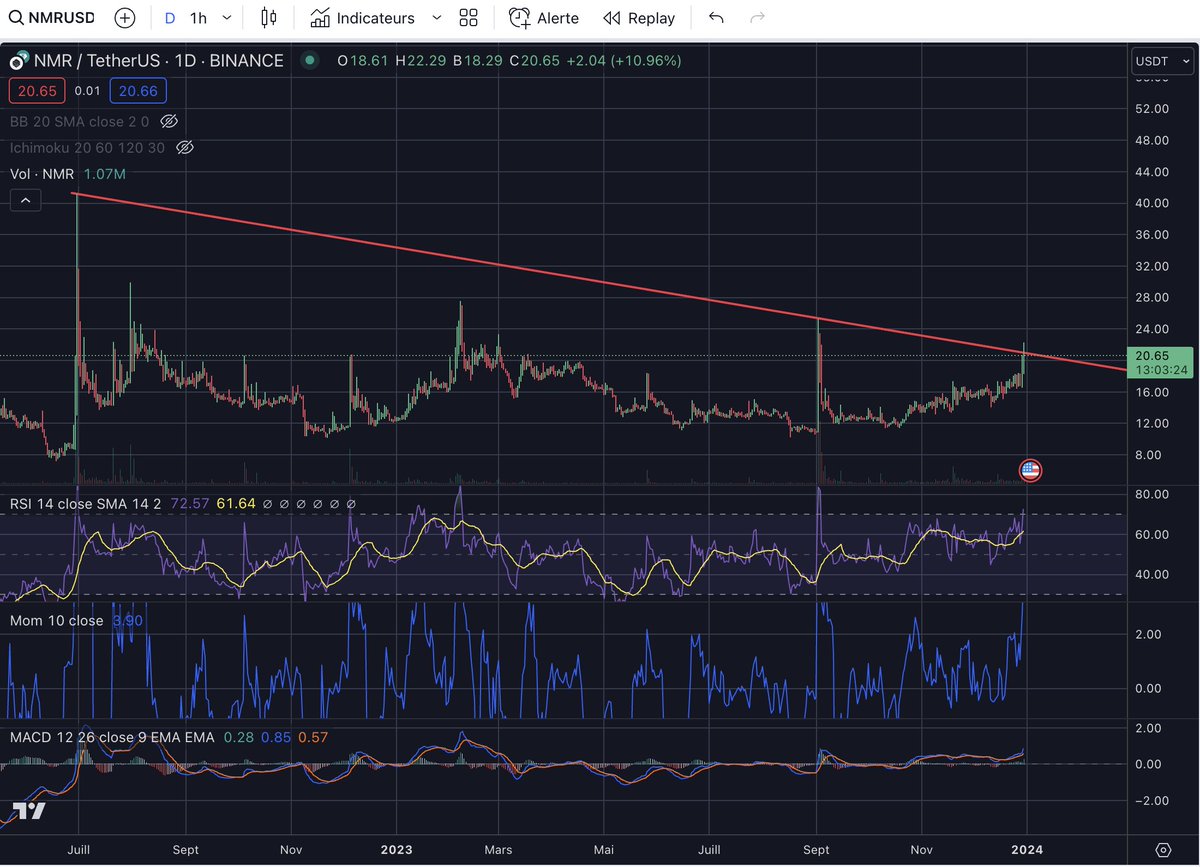
Task: Collapse the indicator legend with arrow button
Action: [26, 200]
